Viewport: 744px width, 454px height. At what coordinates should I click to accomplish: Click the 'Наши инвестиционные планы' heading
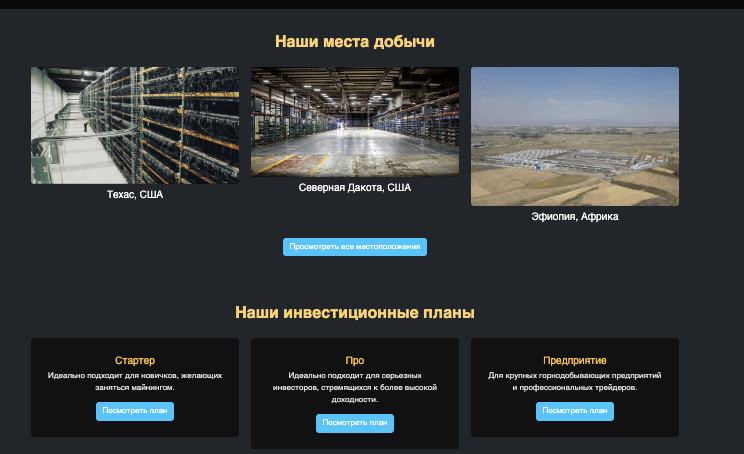[x=354, y=312]
